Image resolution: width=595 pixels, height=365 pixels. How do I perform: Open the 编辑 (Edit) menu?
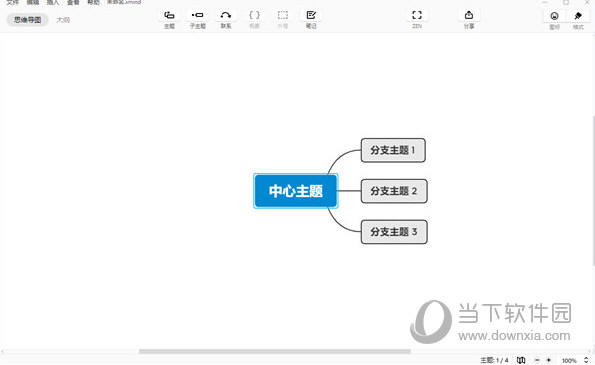click(33, 2)
